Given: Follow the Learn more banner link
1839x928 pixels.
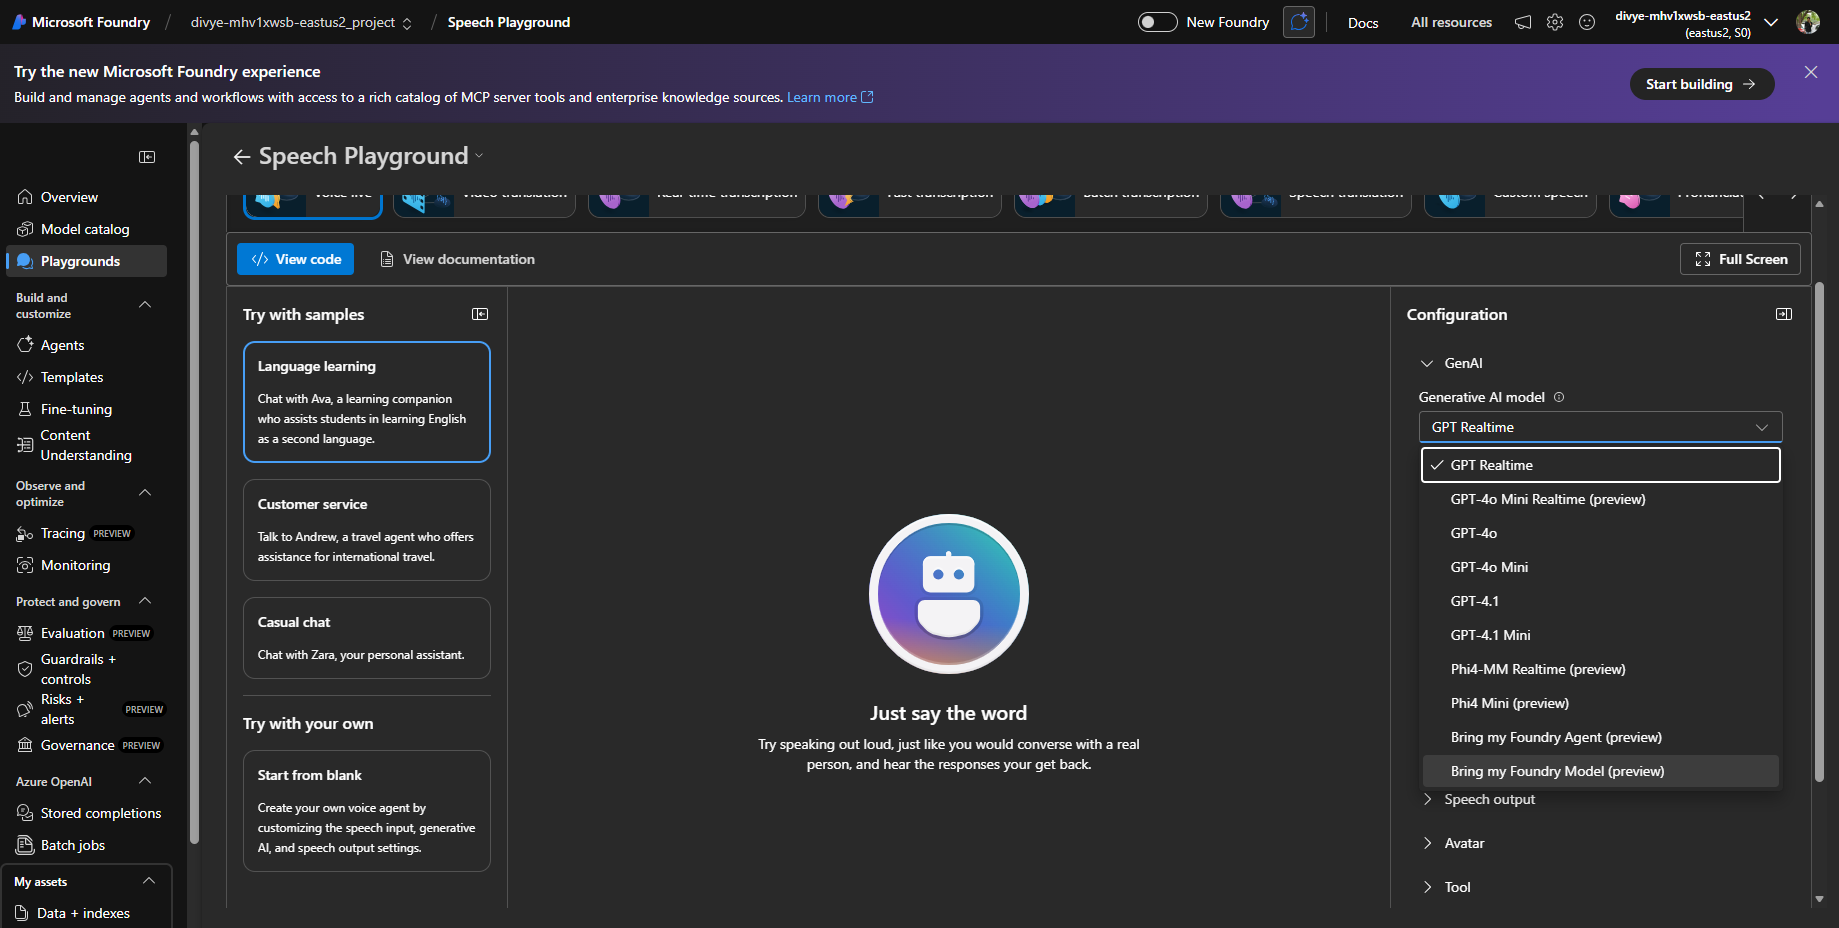Looking at the screenshot, I should click(x=830, y=97).
